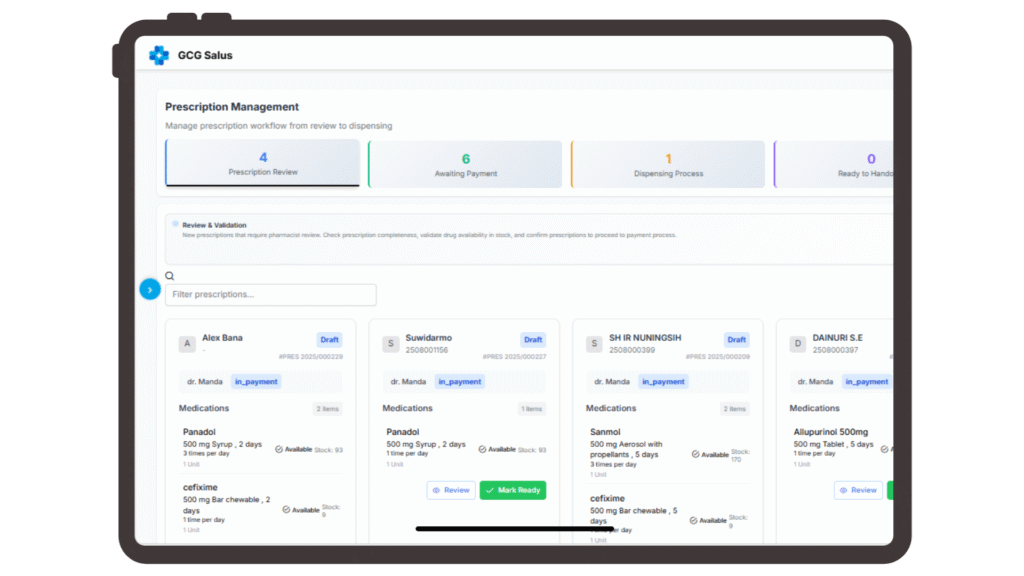Select the Dispensing Process tab
The height and width of the screenshot is (576, 1024).
(668, 165)
